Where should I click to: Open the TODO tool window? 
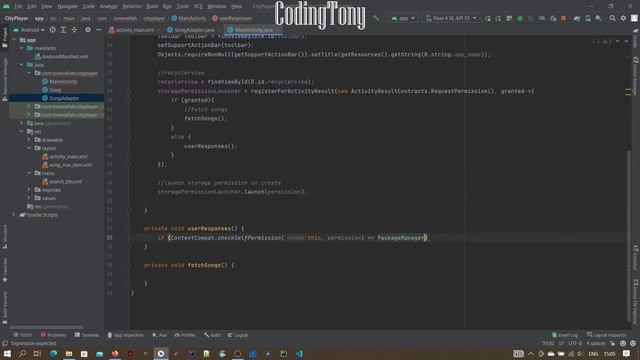(22, 335)
